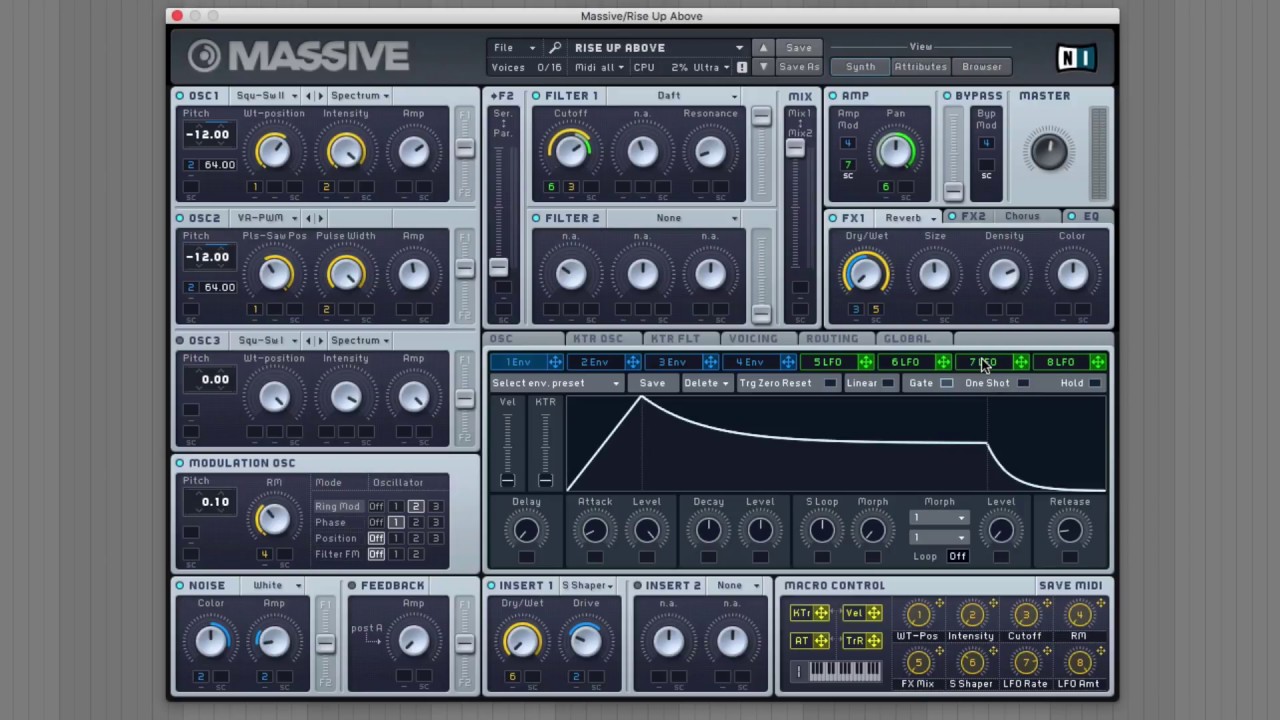The width and height of the screenshot is (1280, 720).
Task: Grab the 5 LFO modulation crosshair handle
Action: (866, 362)
